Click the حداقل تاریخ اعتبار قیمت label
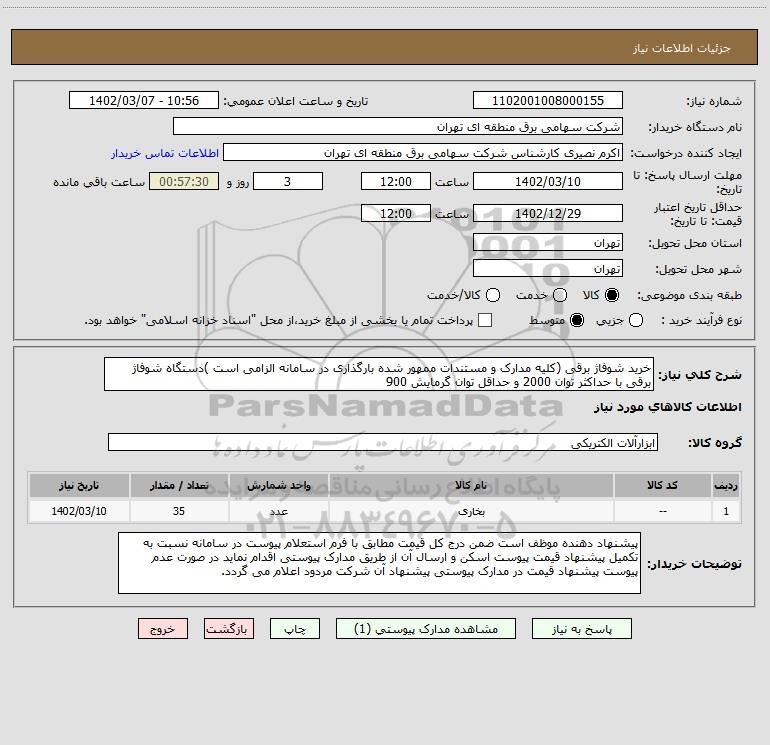The image size is (770, 745). click(698, 214)
